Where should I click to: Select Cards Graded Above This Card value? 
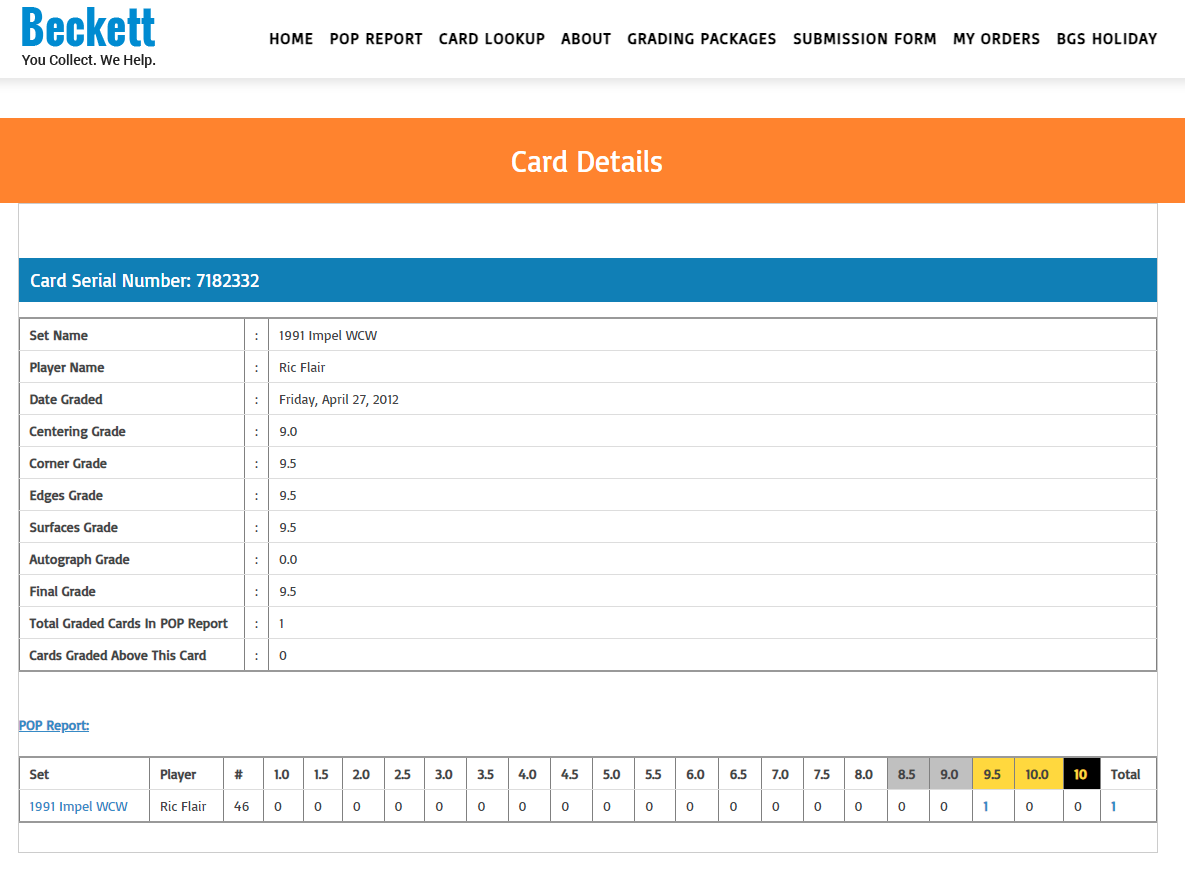pyautogui.click(x=283, y=655)
